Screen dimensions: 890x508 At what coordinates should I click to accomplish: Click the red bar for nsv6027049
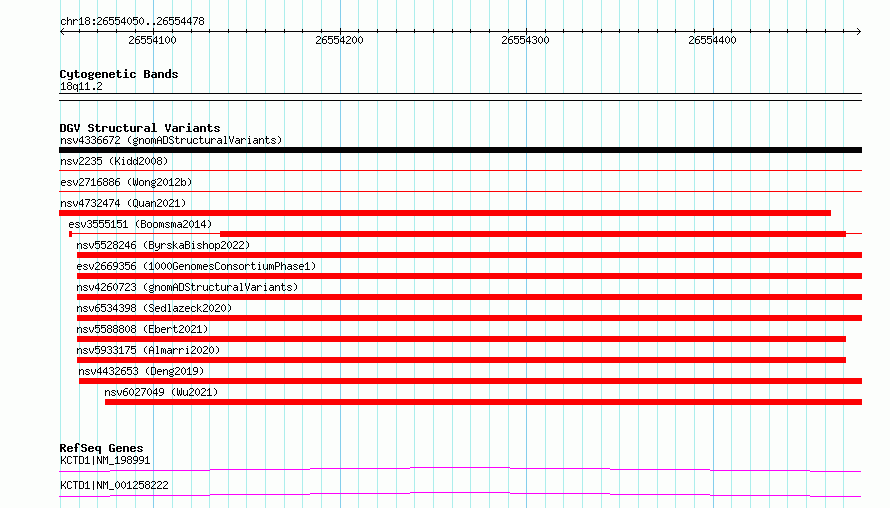pyautogui.click(x=484, y=402)
